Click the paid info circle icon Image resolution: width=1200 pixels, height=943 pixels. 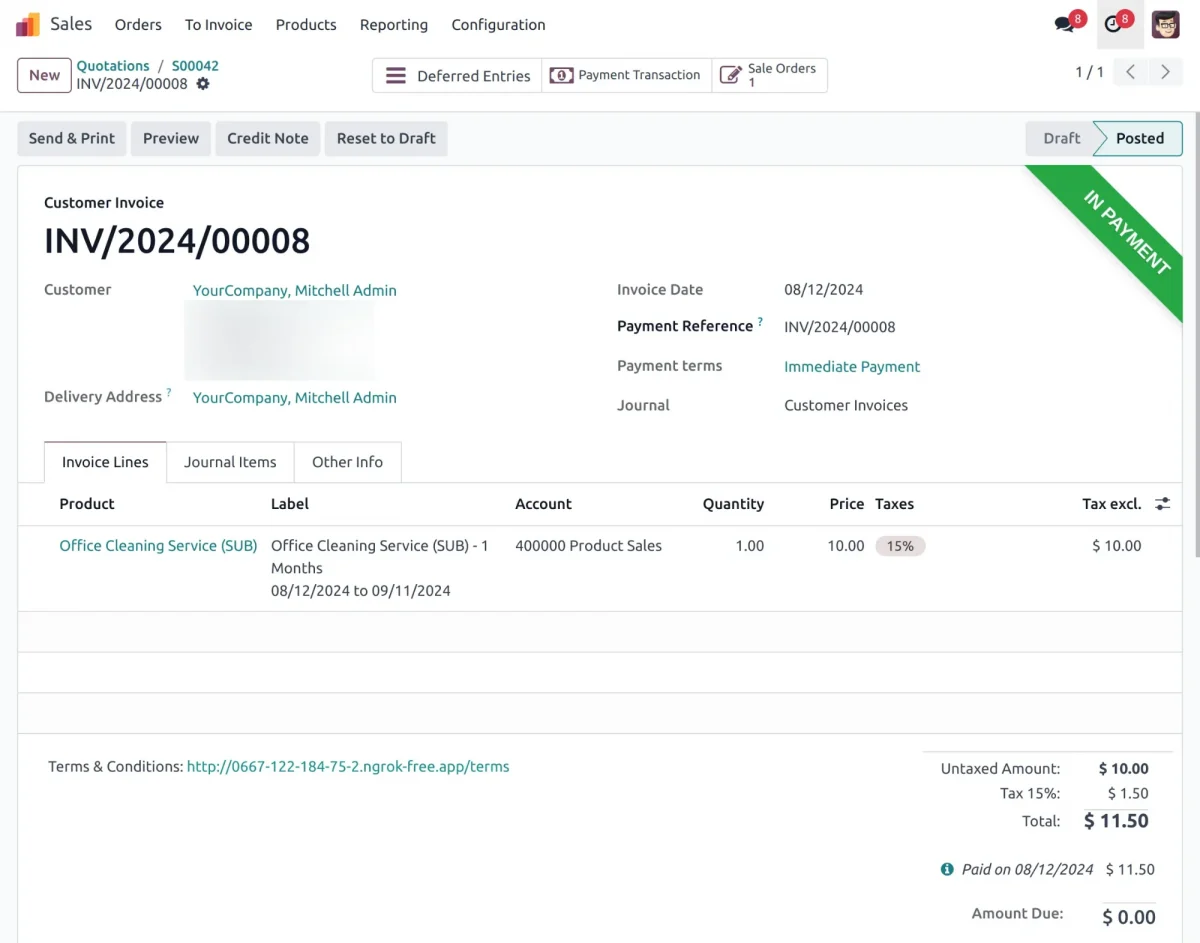pos(947,869)
